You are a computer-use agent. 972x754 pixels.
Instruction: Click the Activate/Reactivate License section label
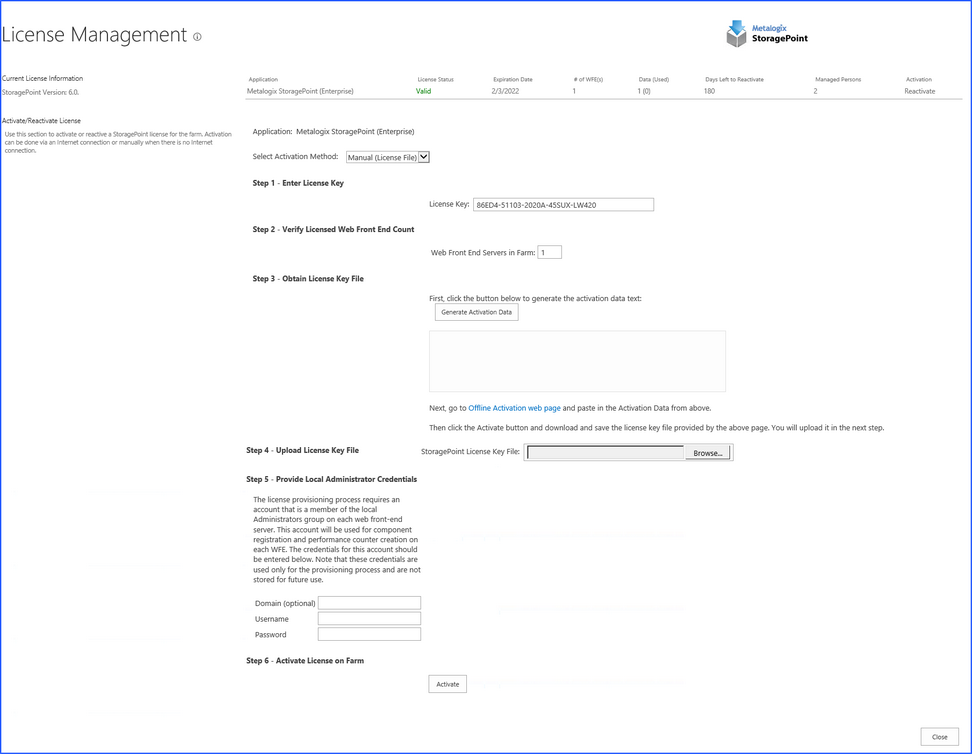(42, 121)
